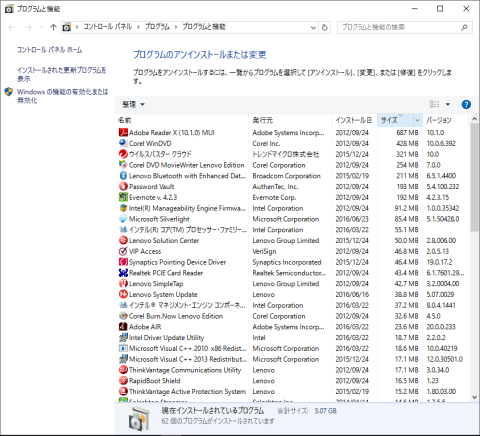Expand the address bar history dropdown
Screen dimensions: 480x436
(313, 27)
